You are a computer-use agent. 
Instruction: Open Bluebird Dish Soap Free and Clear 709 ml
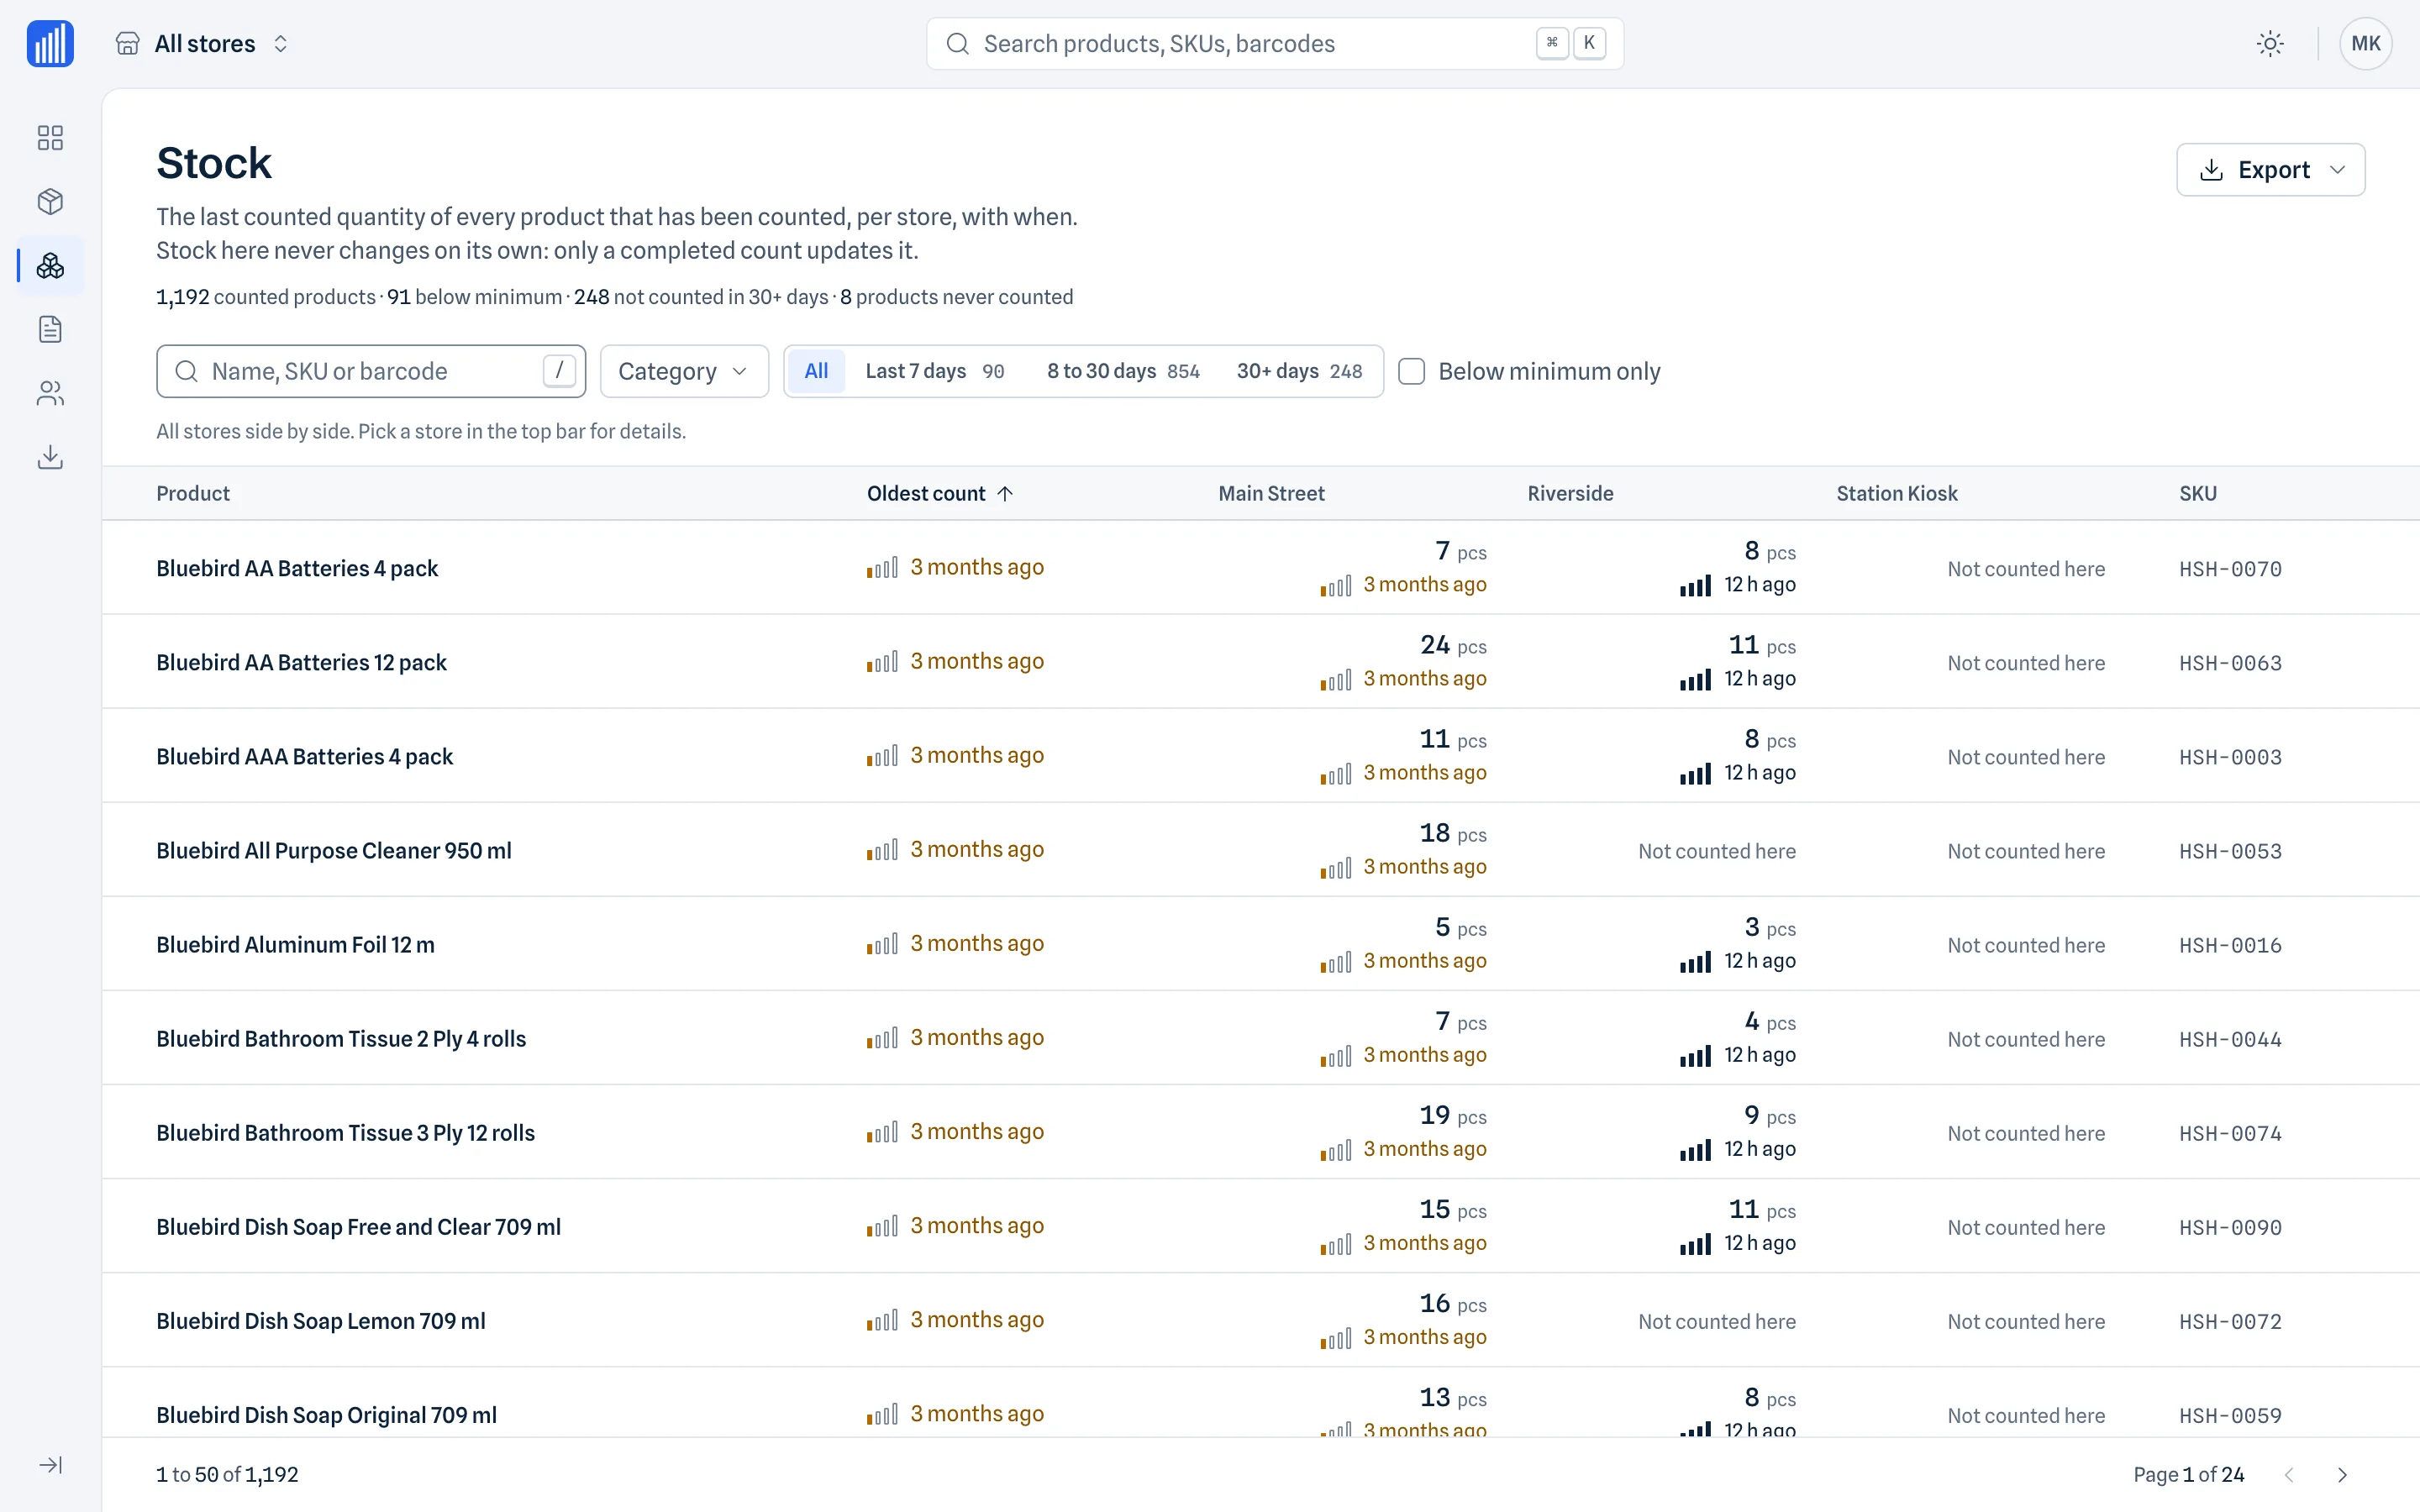point(358,1227)
